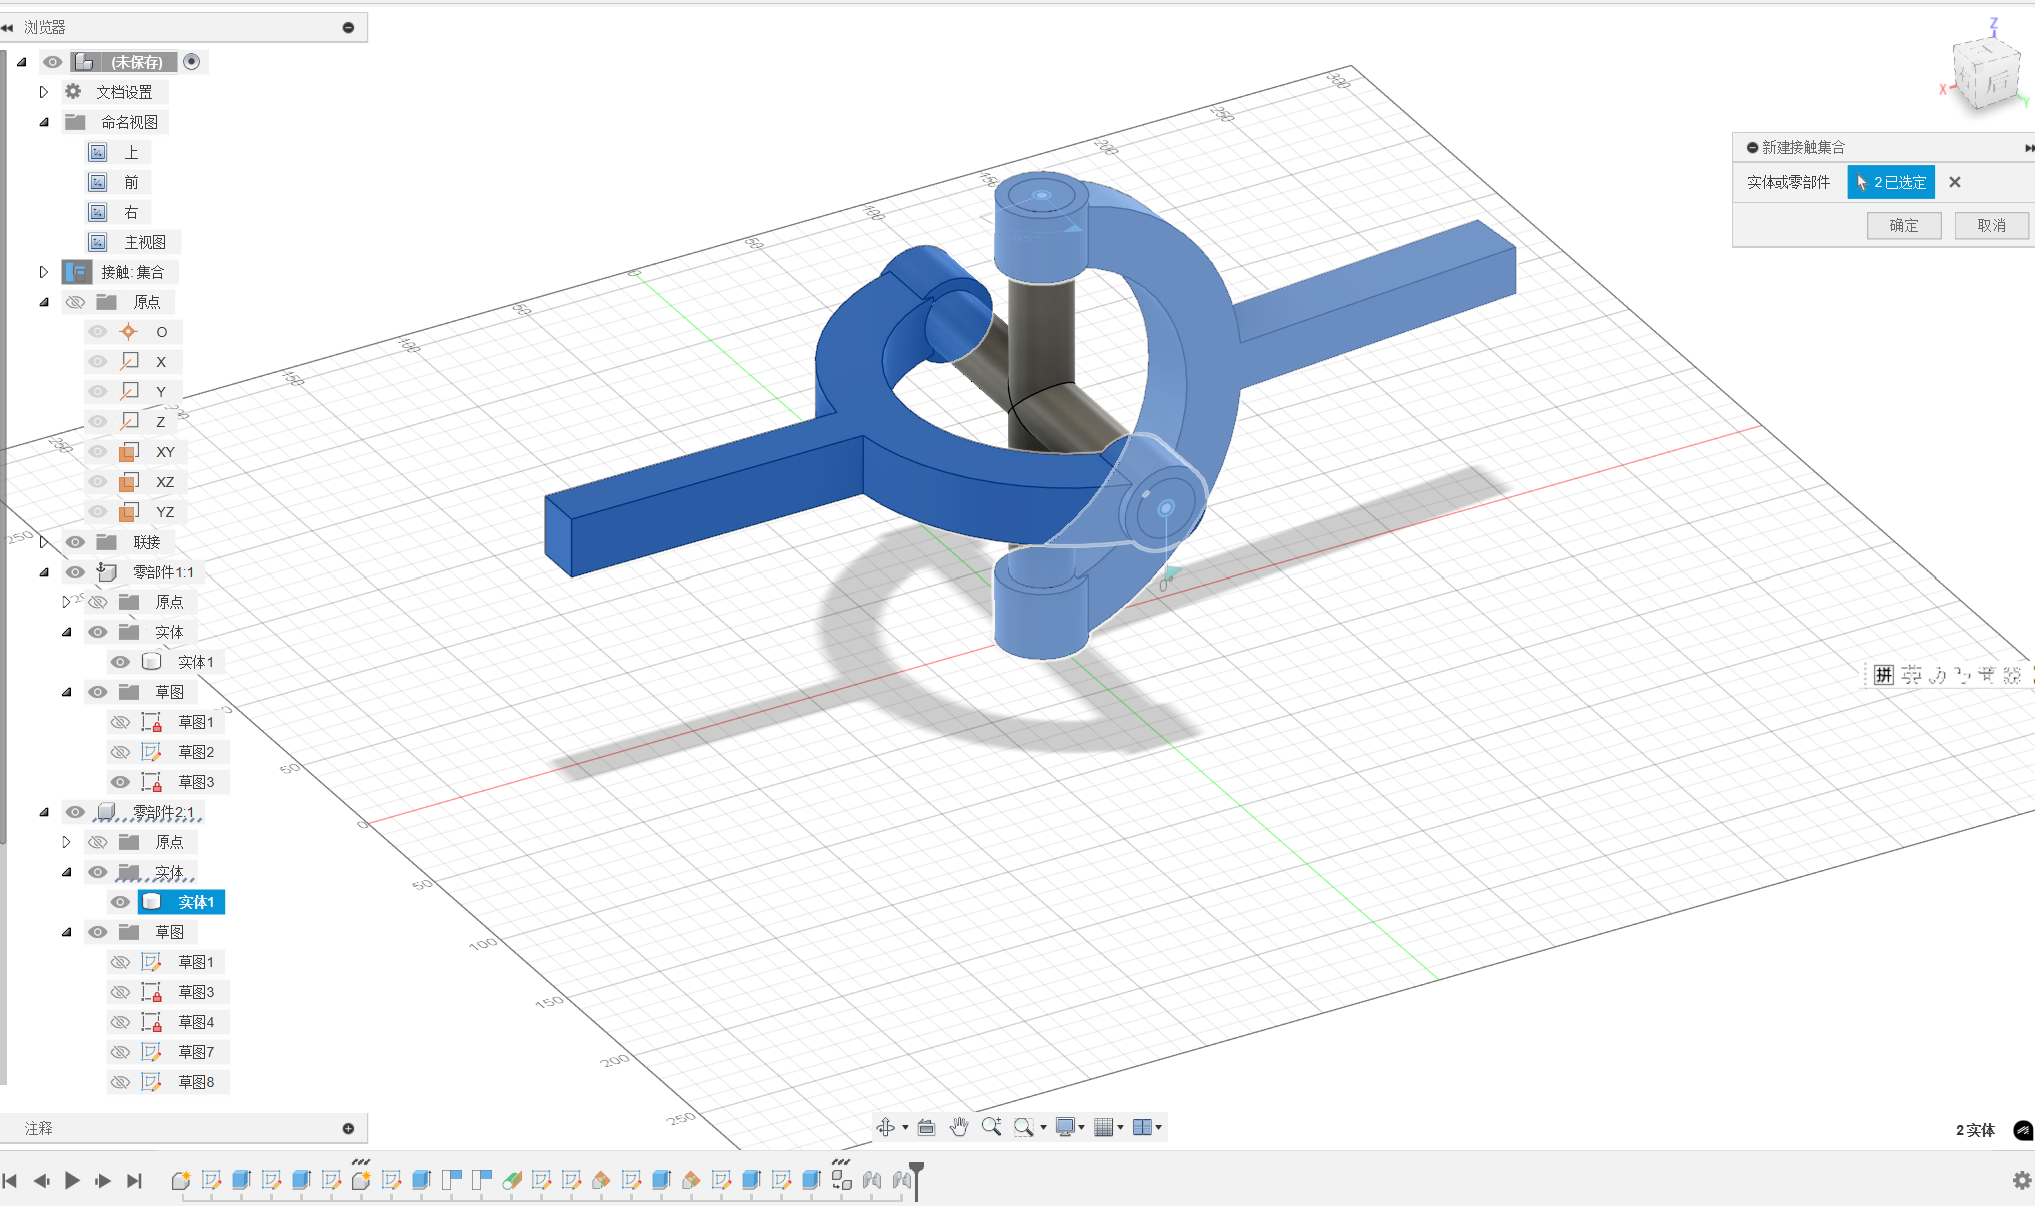The image size is (2035, 1206).
Task: Click the 文档设置 gear icon
Action: coord(73,92)
